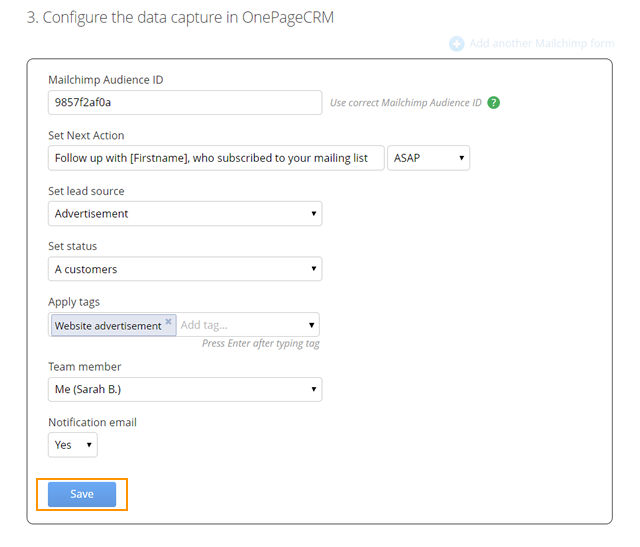The height and width of the screenshot is (547, 640).
Task: Click the Set status label
Action: 73,246
